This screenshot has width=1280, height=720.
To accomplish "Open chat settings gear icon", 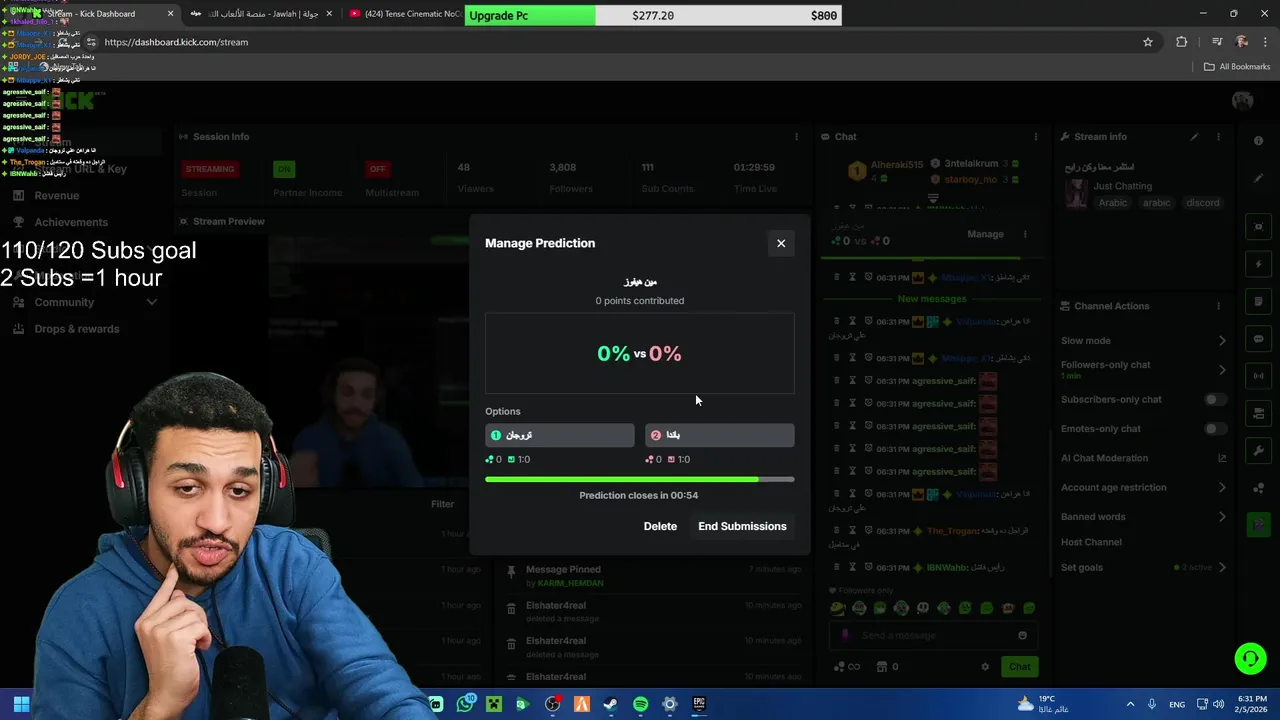I will [985, 667].
